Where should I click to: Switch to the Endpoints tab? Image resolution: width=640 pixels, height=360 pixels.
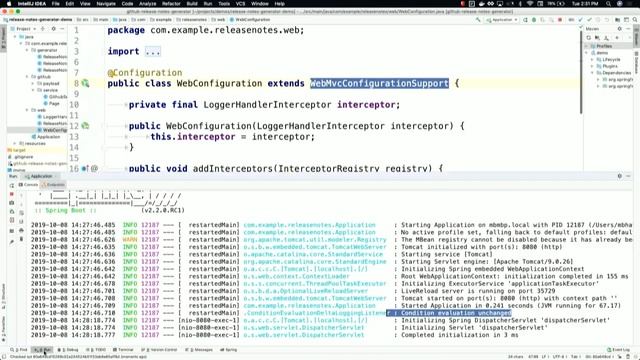(x=53, y=185)
